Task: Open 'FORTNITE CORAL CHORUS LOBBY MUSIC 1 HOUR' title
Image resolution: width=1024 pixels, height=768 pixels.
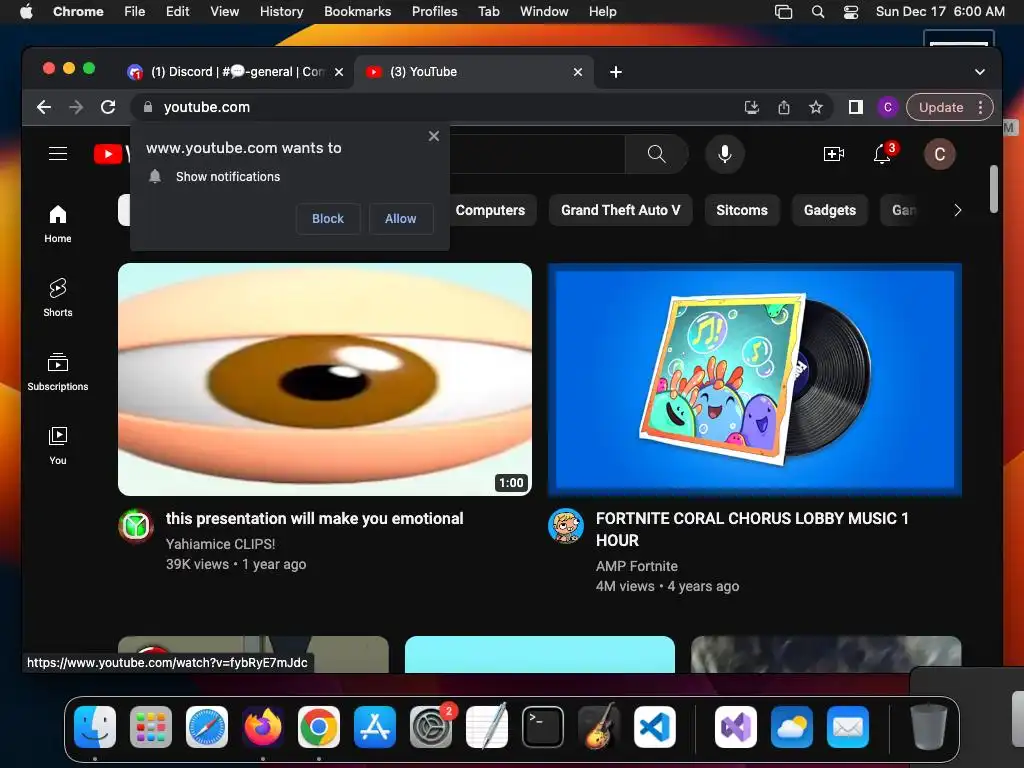Action: tap(752, 530)
